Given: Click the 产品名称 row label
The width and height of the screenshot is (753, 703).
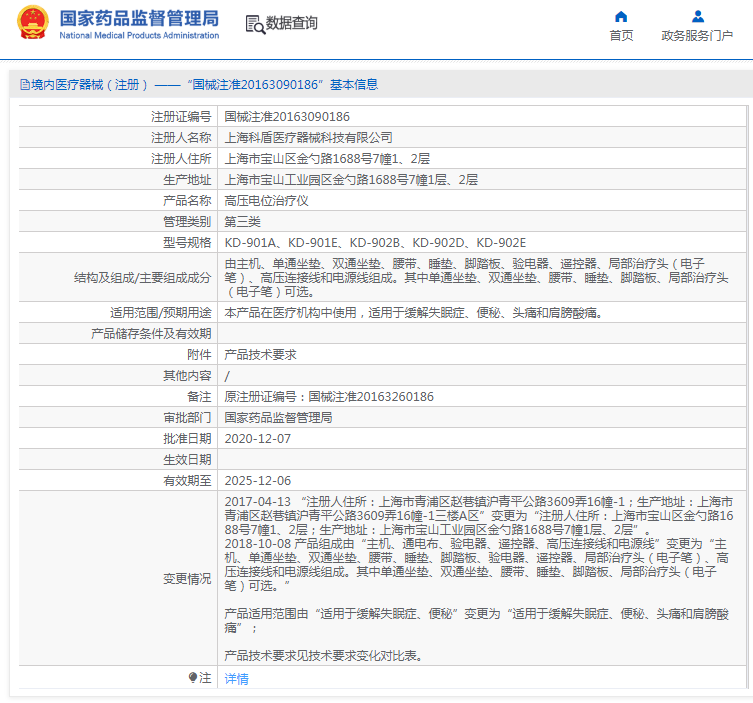Looking at the screenshot, I should click(187, 201).
